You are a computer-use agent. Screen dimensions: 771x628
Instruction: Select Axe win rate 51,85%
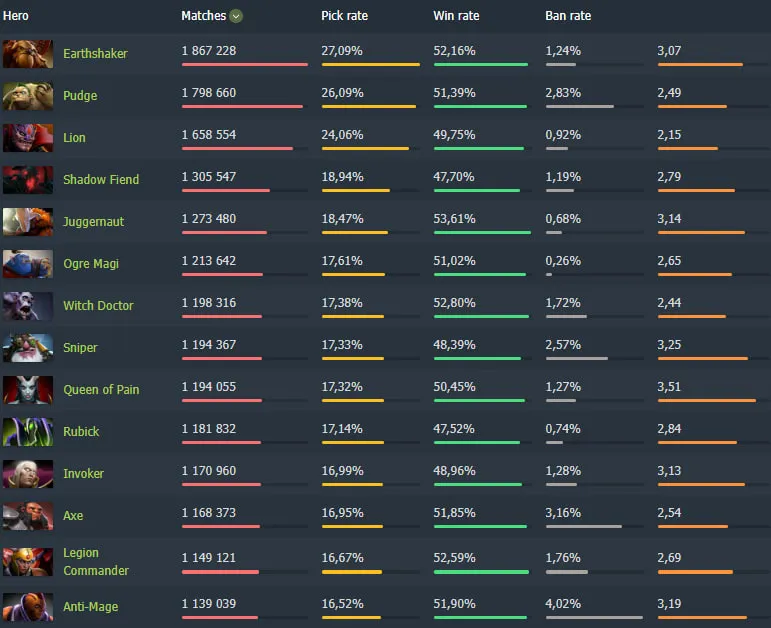(x=454, y=513)
